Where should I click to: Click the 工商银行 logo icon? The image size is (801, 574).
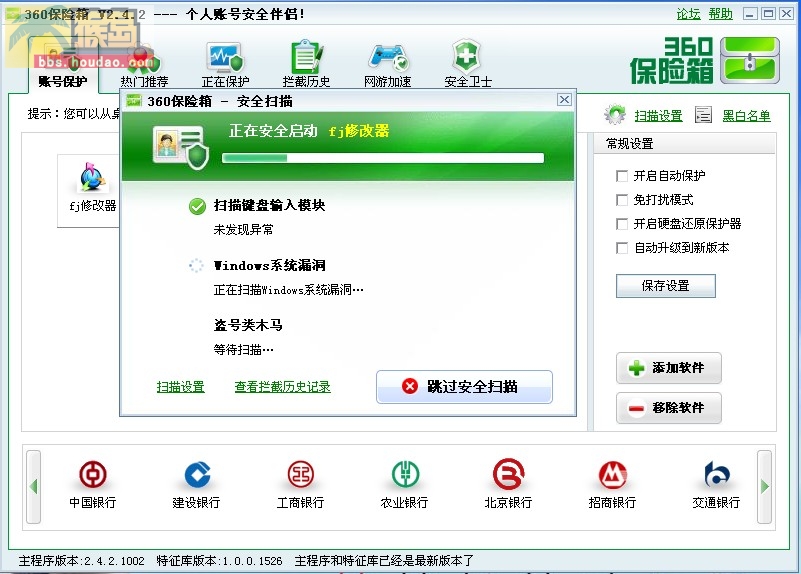tap(300, 474)
